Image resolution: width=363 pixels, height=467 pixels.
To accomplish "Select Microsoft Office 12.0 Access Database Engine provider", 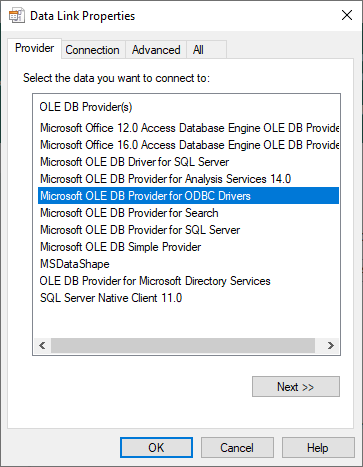I will pyautogui.click(x=189, y=128).
